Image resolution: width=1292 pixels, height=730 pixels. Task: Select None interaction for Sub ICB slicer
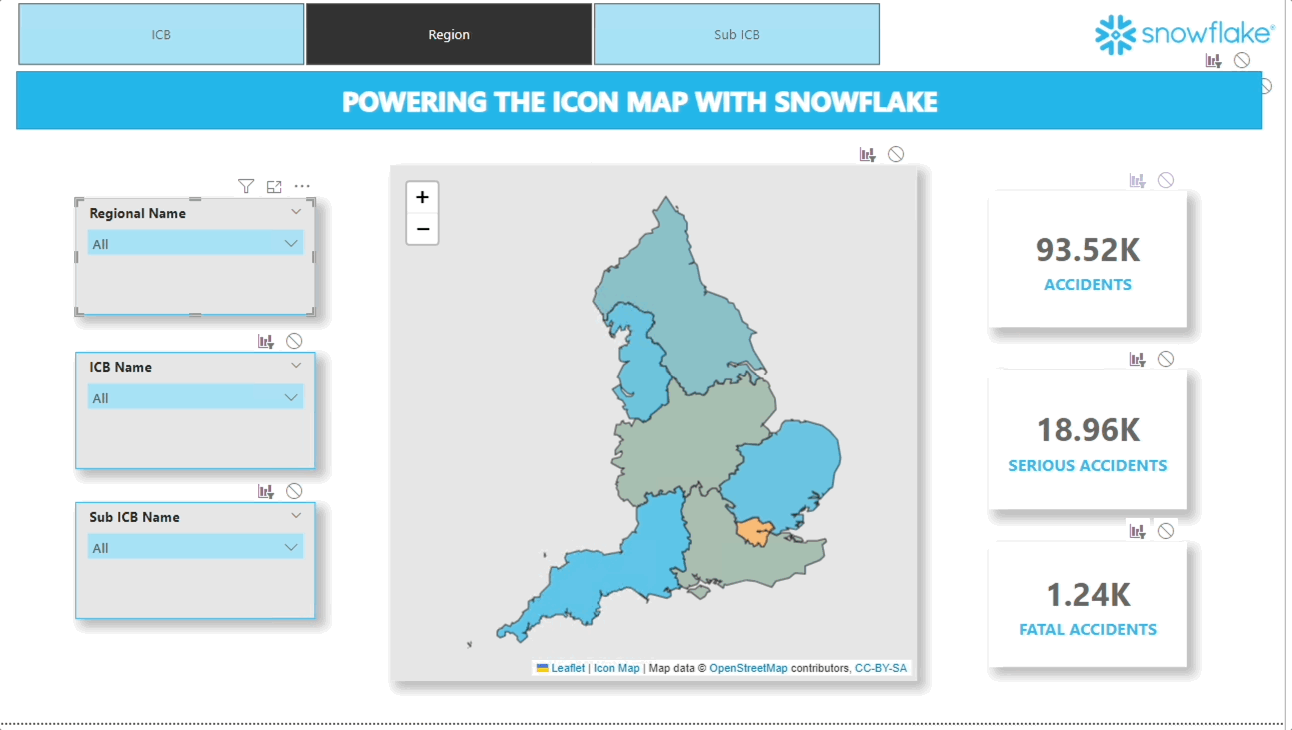tap(294, 490)
